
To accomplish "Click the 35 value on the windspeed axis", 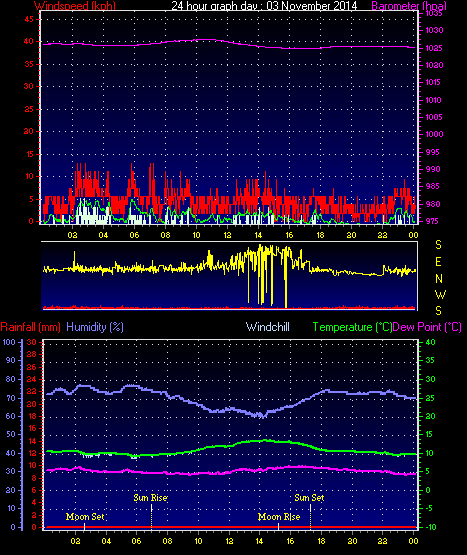I will (x=29, y=64).
